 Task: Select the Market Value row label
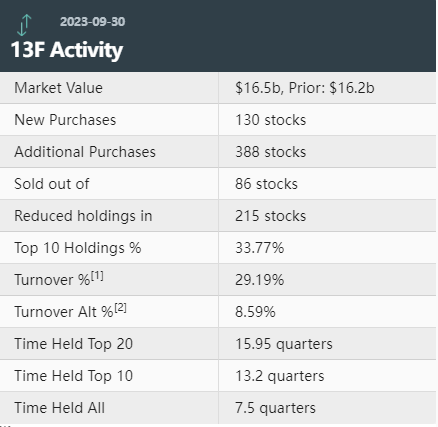(58, 88)
